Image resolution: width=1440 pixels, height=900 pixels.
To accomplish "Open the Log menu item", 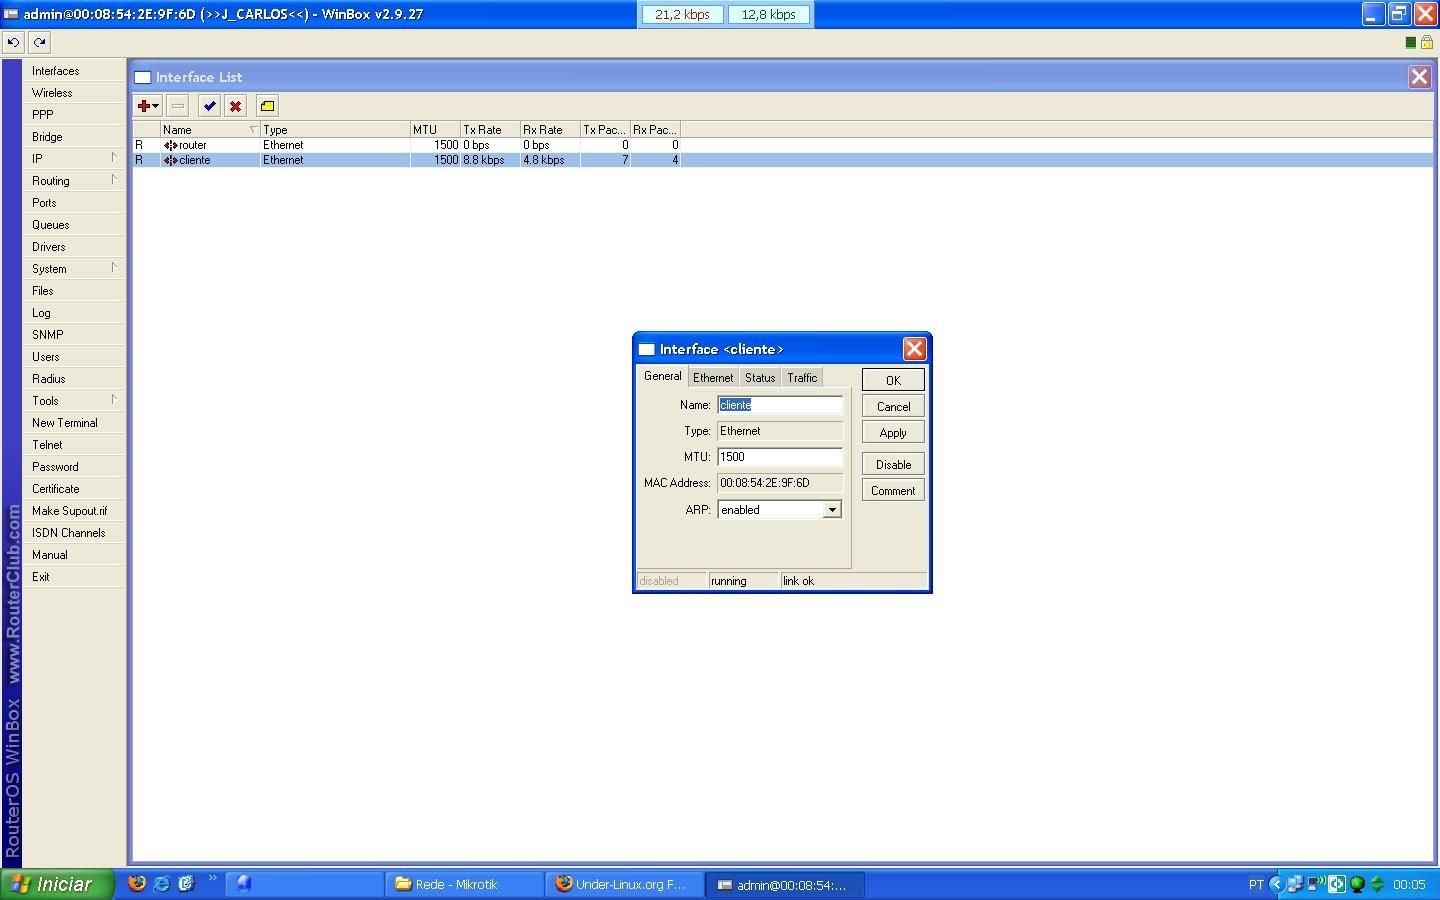I will tap(75, 313).
